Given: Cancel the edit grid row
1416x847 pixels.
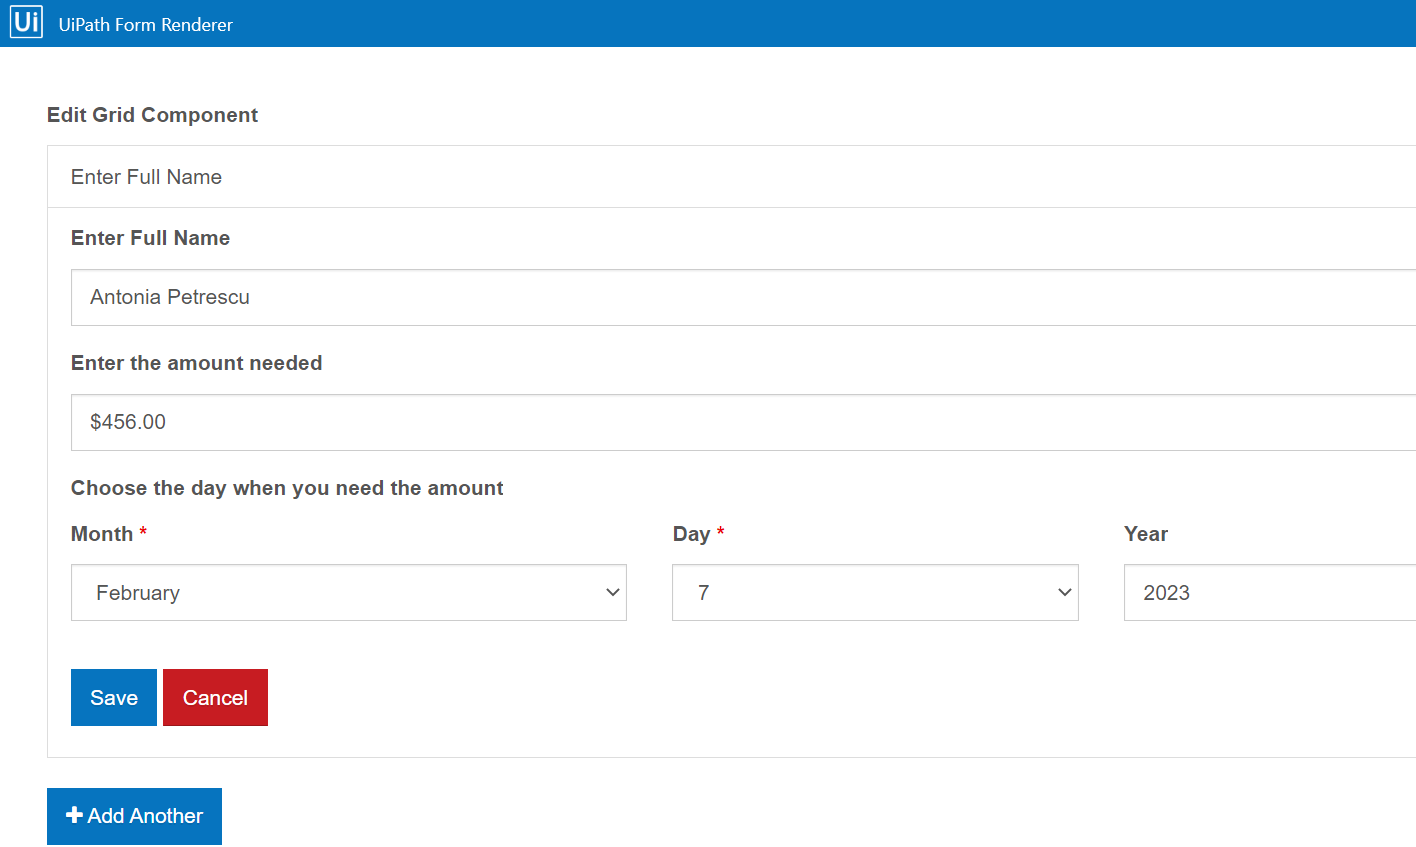Looking at the screenshot, I should [215, 697].
